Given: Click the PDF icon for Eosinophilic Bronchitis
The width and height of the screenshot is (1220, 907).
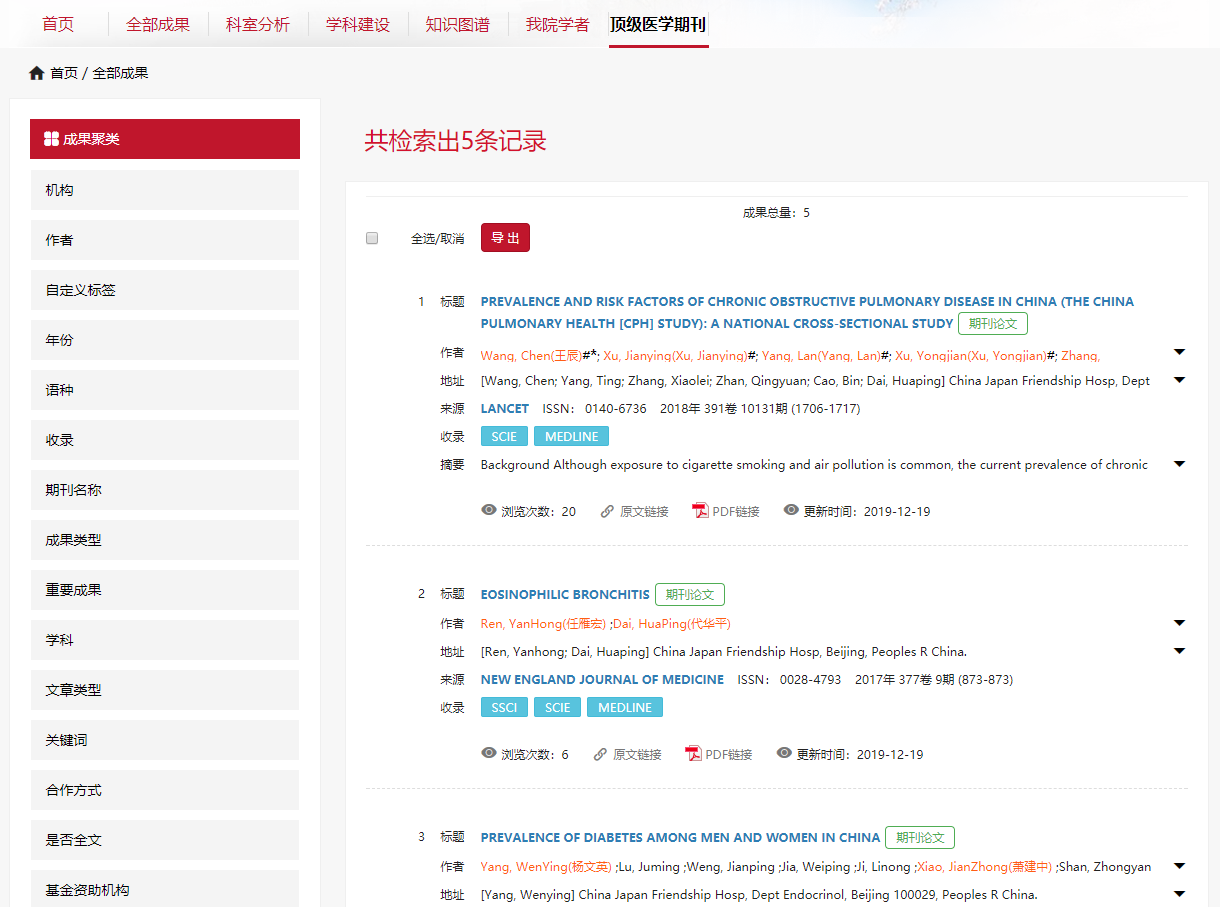Looking at the screenshot, I should pyautogui.click(x=693, y=754).
